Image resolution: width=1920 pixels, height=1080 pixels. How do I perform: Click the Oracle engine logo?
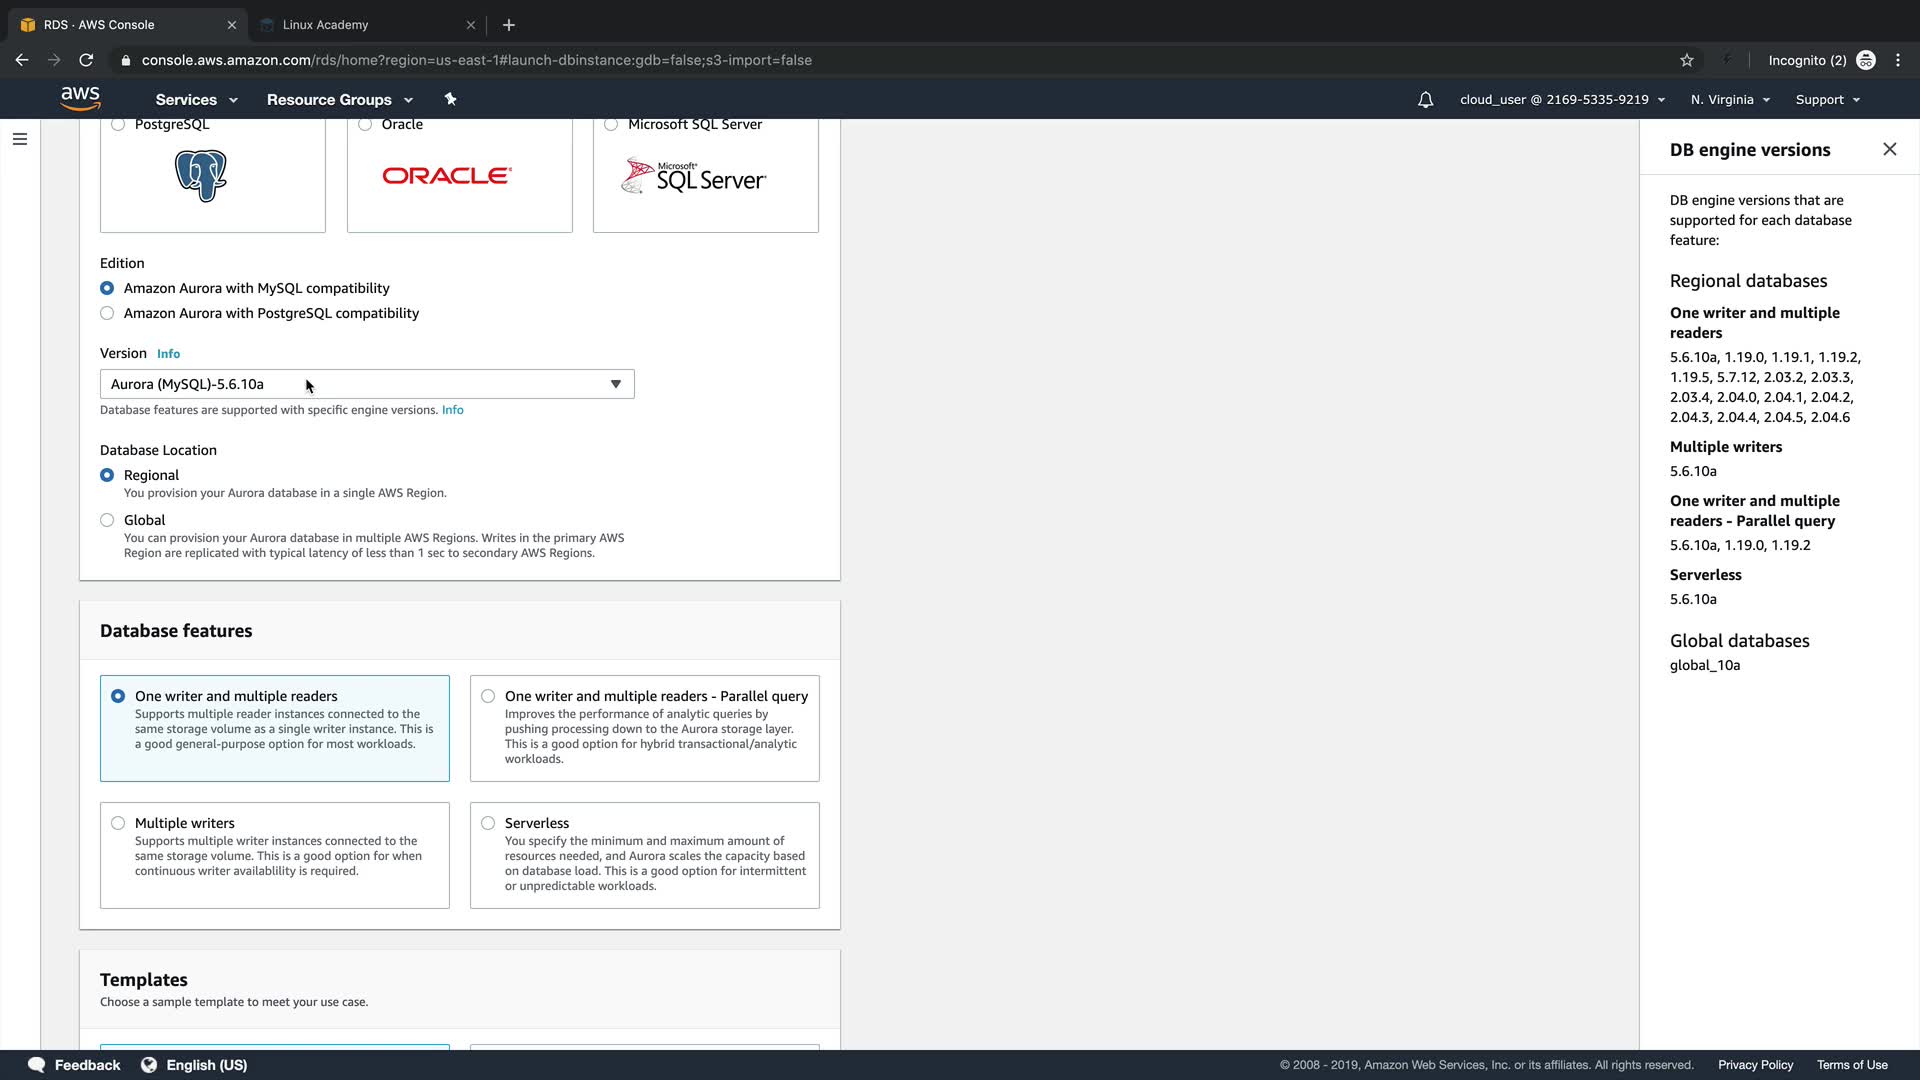point(446,176)
